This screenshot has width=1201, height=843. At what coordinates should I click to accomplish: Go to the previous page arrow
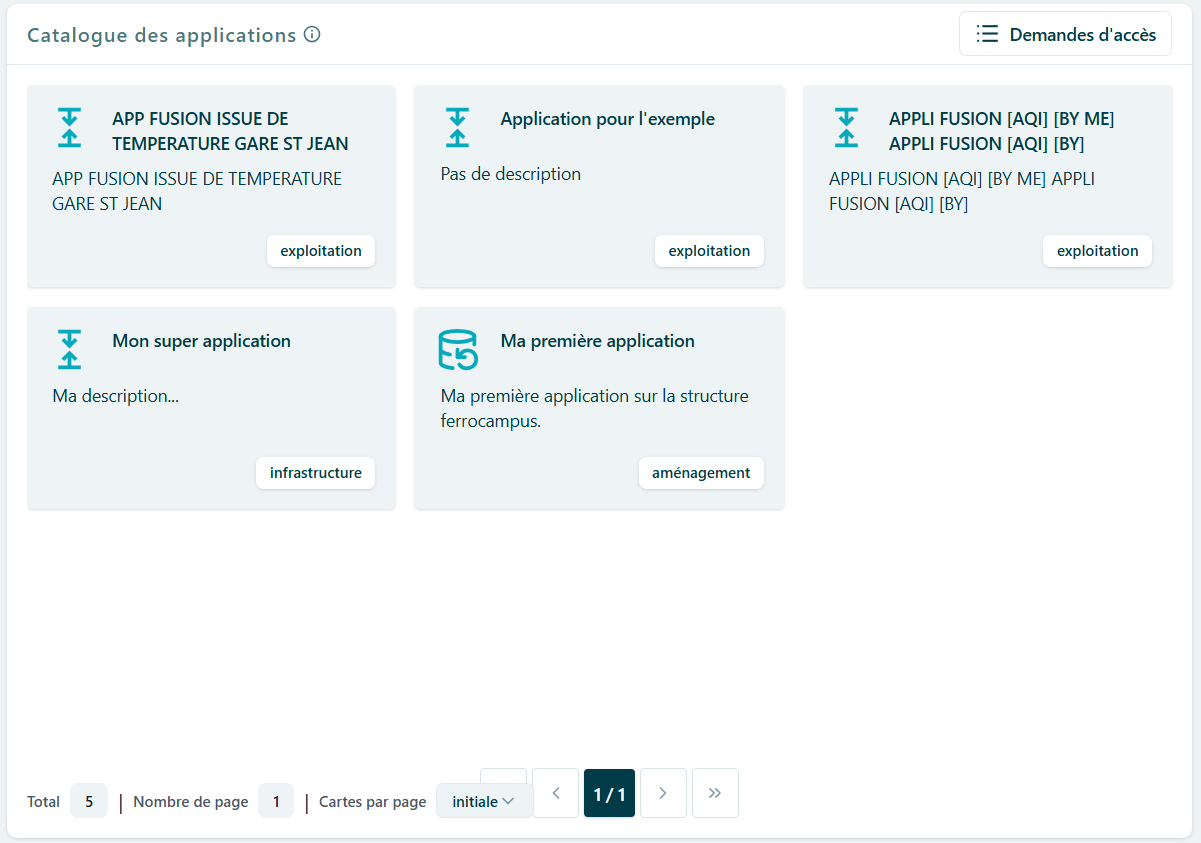coord(556,793)
